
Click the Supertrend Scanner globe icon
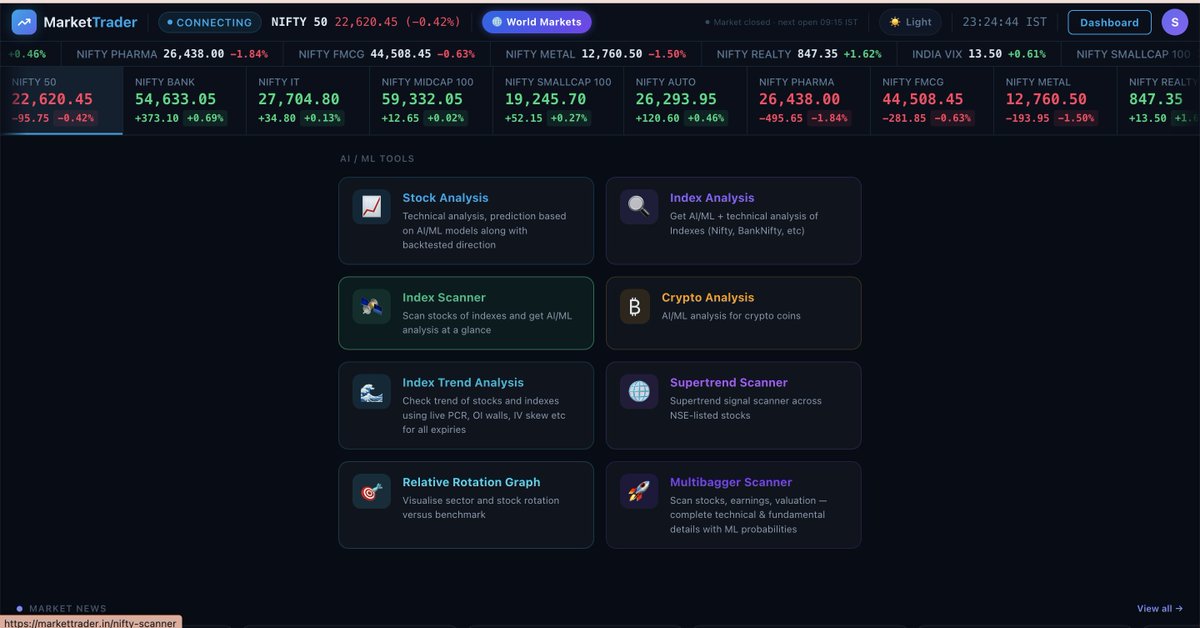[639, 391]
